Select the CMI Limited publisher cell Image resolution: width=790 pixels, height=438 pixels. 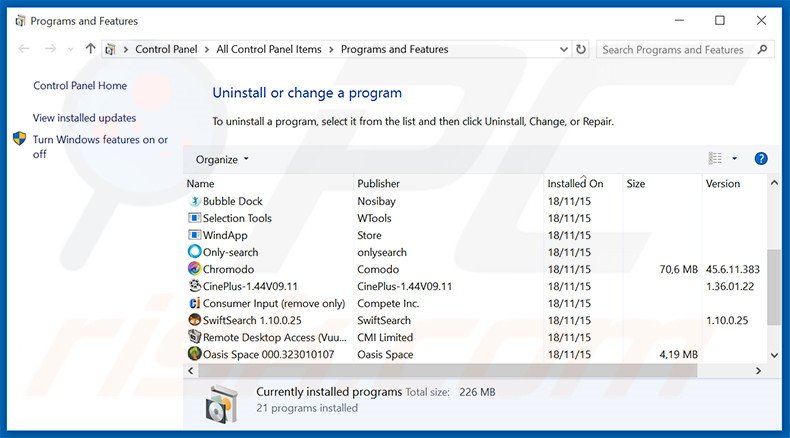tap(385, 337)
